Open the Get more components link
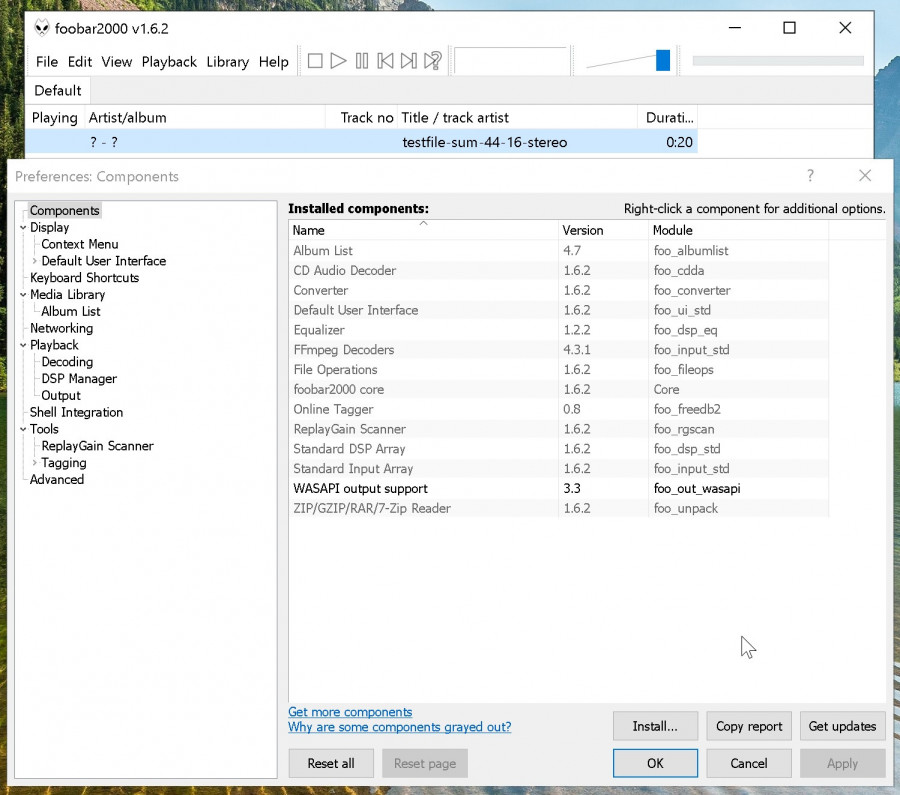 pos(350,712)
